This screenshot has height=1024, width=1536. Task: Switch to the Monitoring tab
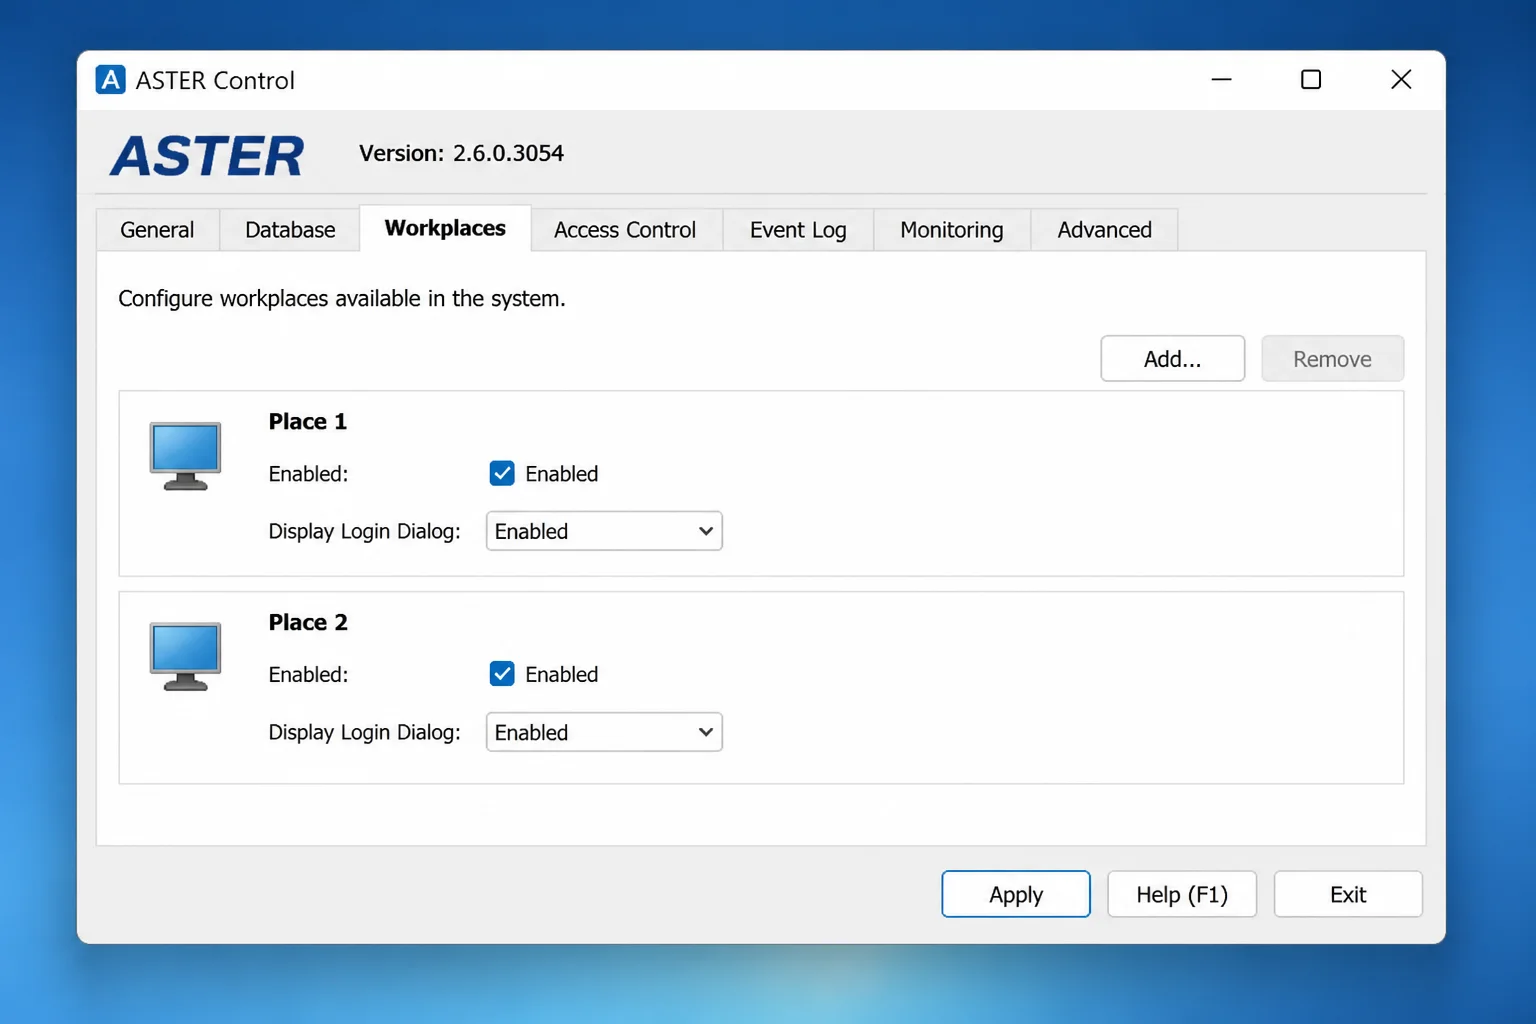(952, 230)
